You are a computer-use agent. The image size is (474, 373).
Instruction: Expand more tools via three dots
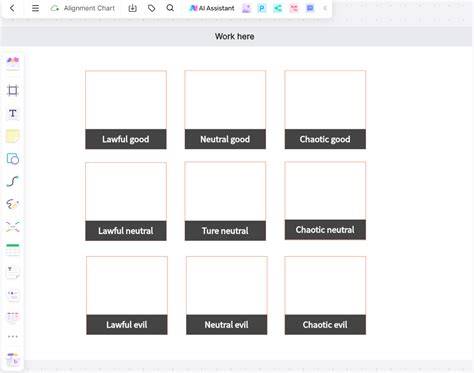(13, 337)
